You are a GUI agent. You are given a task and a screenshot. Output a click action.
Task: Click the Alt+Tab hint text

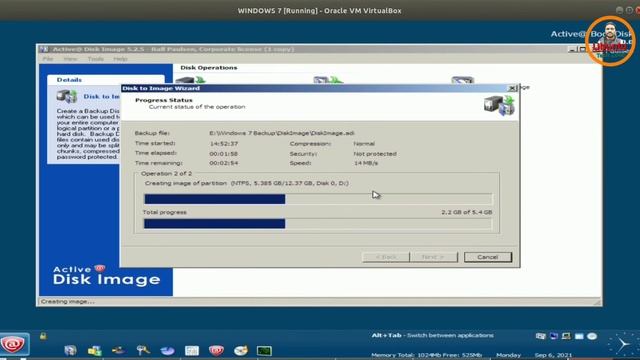[x=433, y=335]
